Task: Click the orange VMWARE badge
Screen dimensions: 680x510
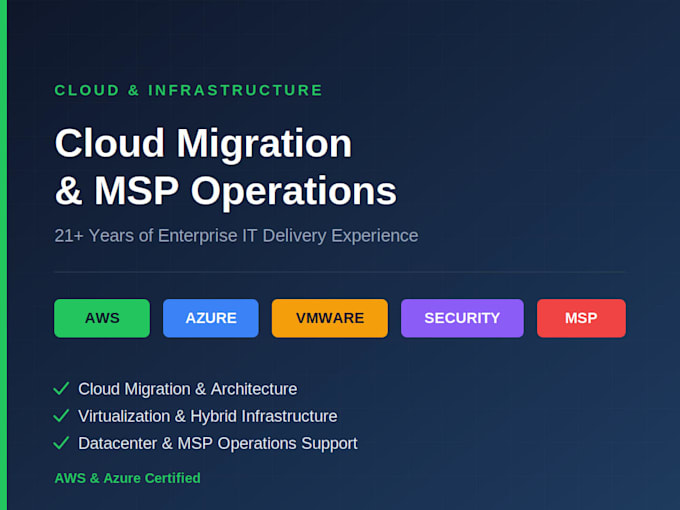Action: (x=330, y=318)
